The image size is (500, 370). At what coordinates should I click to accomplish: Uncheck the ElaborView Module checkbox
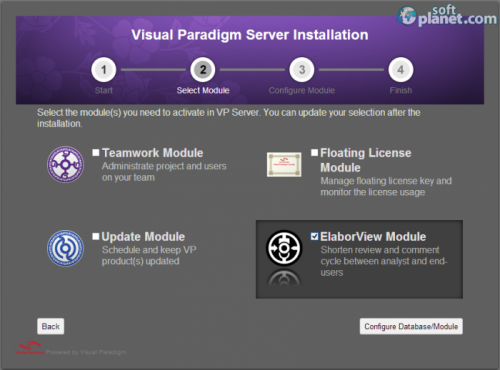tap(314, 236)
